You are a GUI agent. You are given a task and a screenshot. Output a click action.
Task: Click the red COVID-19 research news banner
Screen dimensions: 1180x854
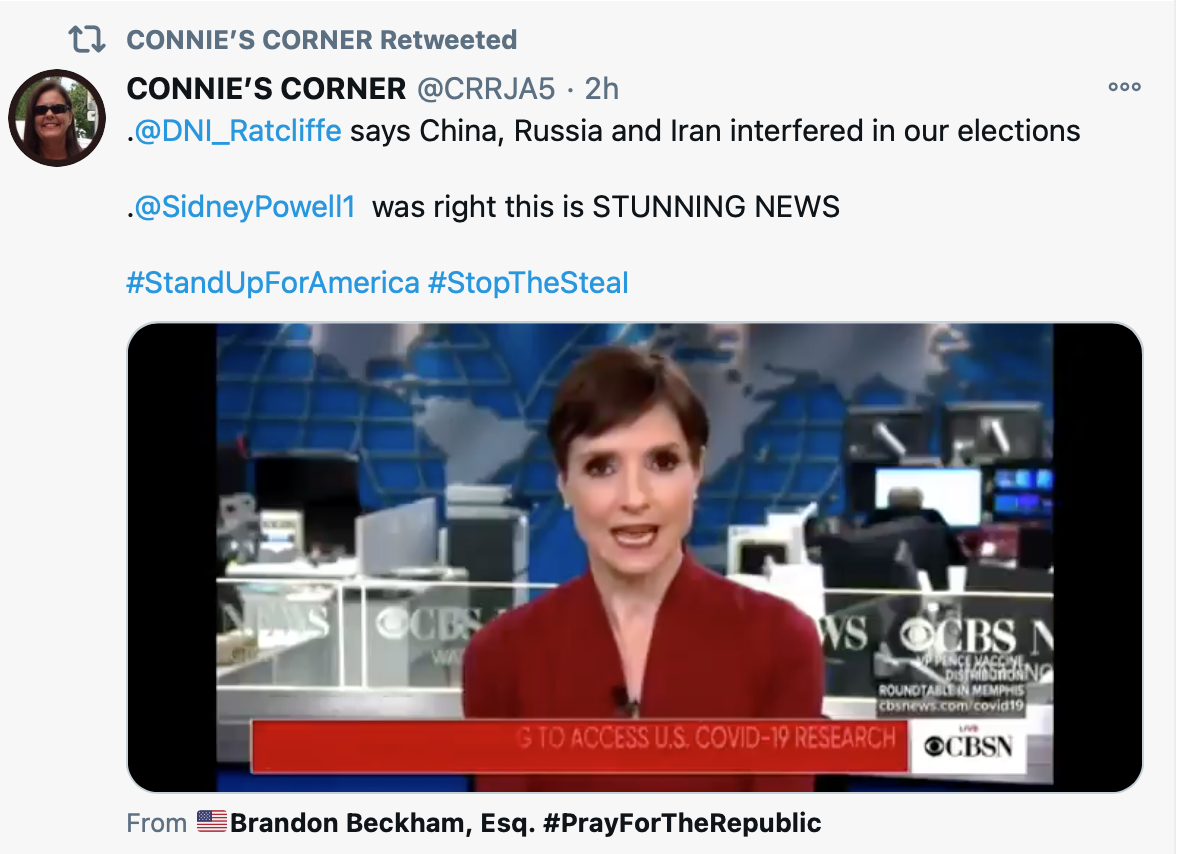click(580, 741)
